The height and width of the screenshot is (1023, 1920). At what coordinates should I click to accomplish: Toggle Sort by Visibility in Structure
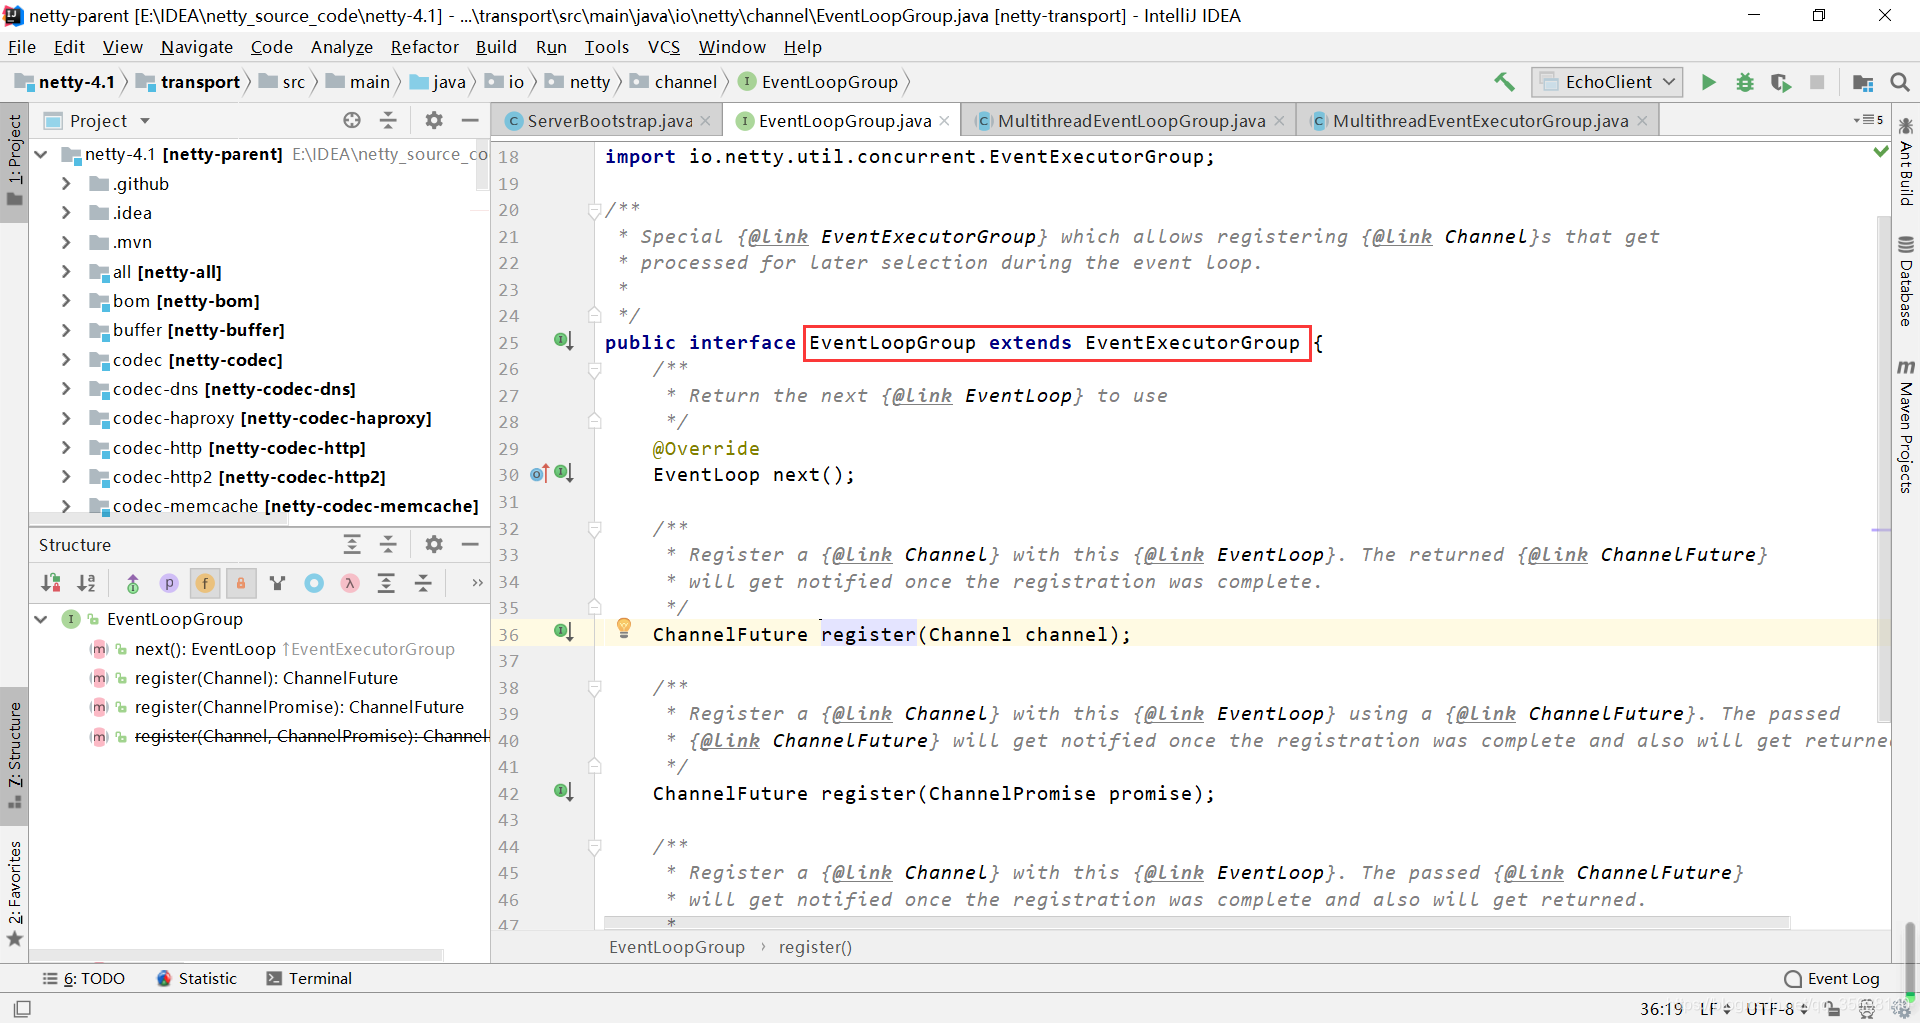[51, 583]
